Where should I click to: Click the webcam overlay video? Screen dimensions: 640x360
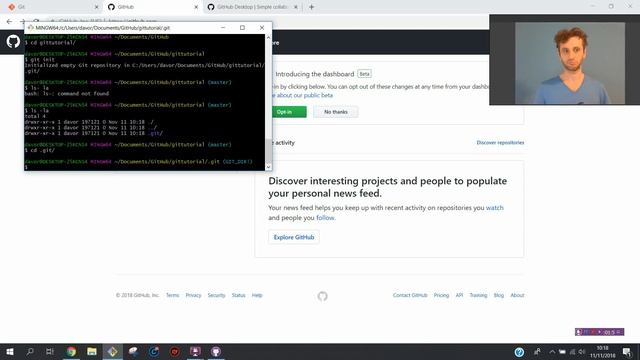pyautogui.click(x=564, y=60)
